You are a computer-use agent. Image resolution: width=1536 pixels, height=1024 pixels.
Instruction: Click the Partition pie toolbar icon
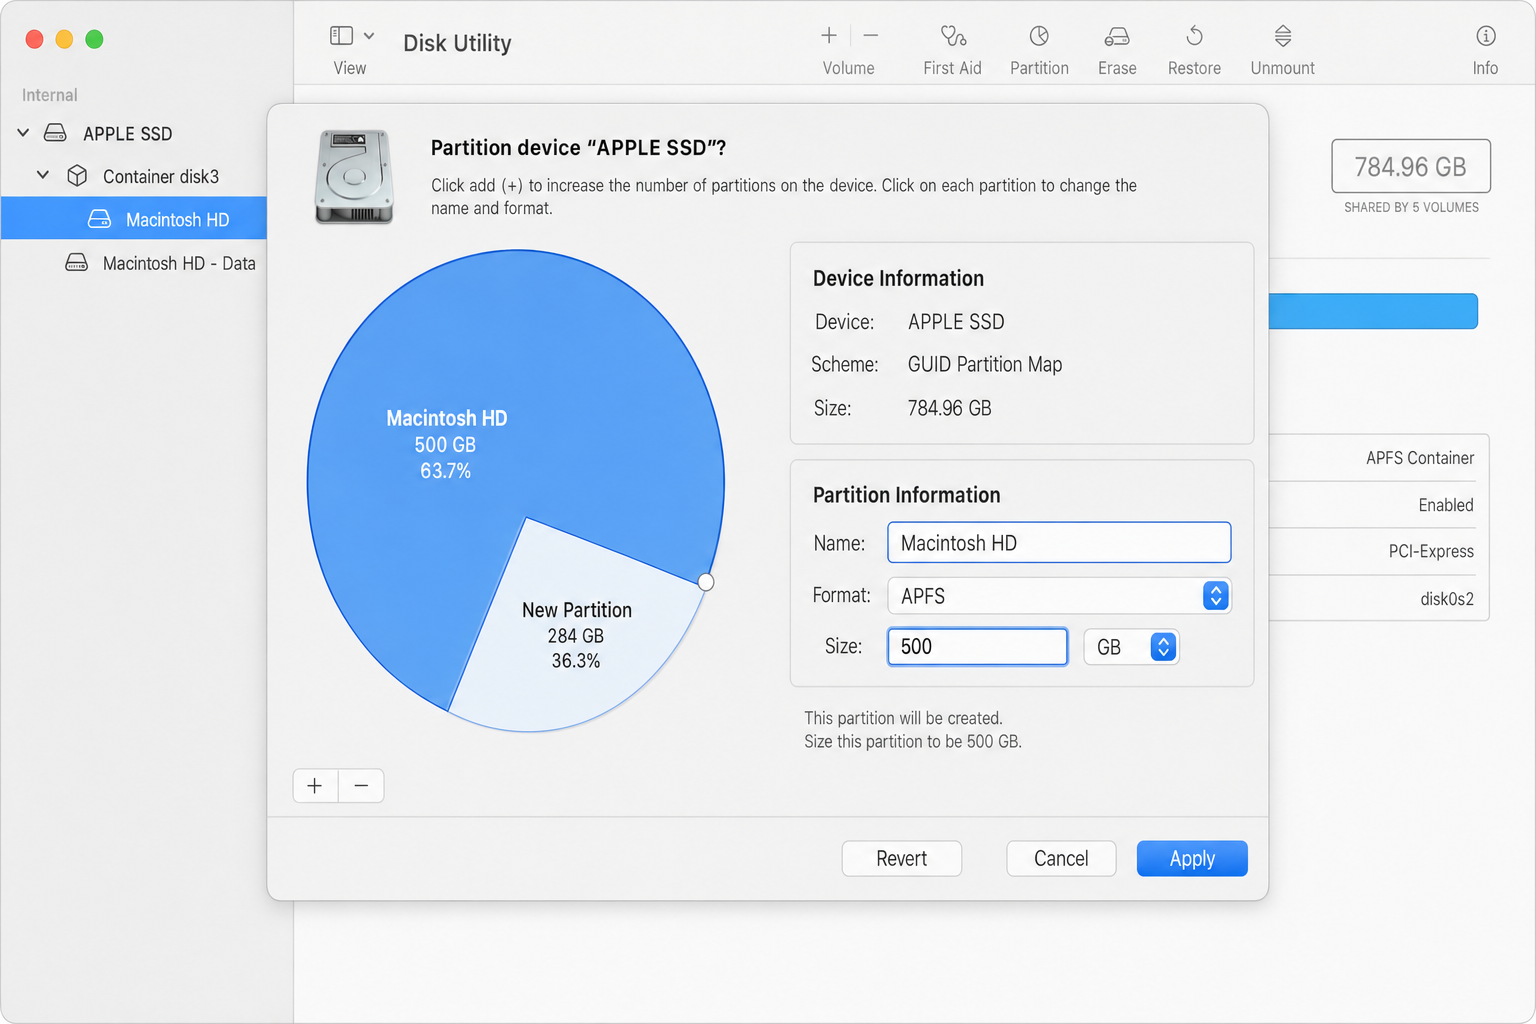[1040, 37]
